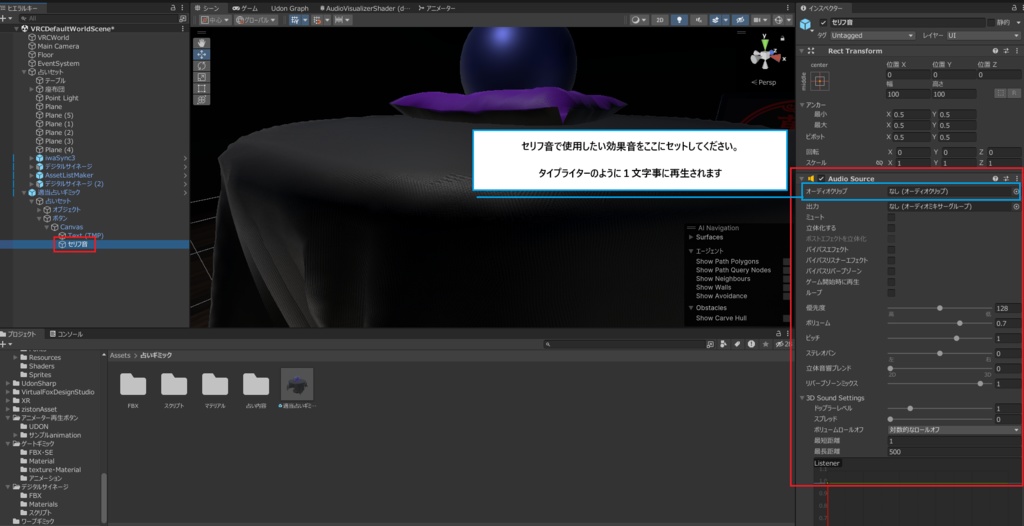Select the combined Transform tool
Viewport: 1024px width, 526px height.
point(201,99)
